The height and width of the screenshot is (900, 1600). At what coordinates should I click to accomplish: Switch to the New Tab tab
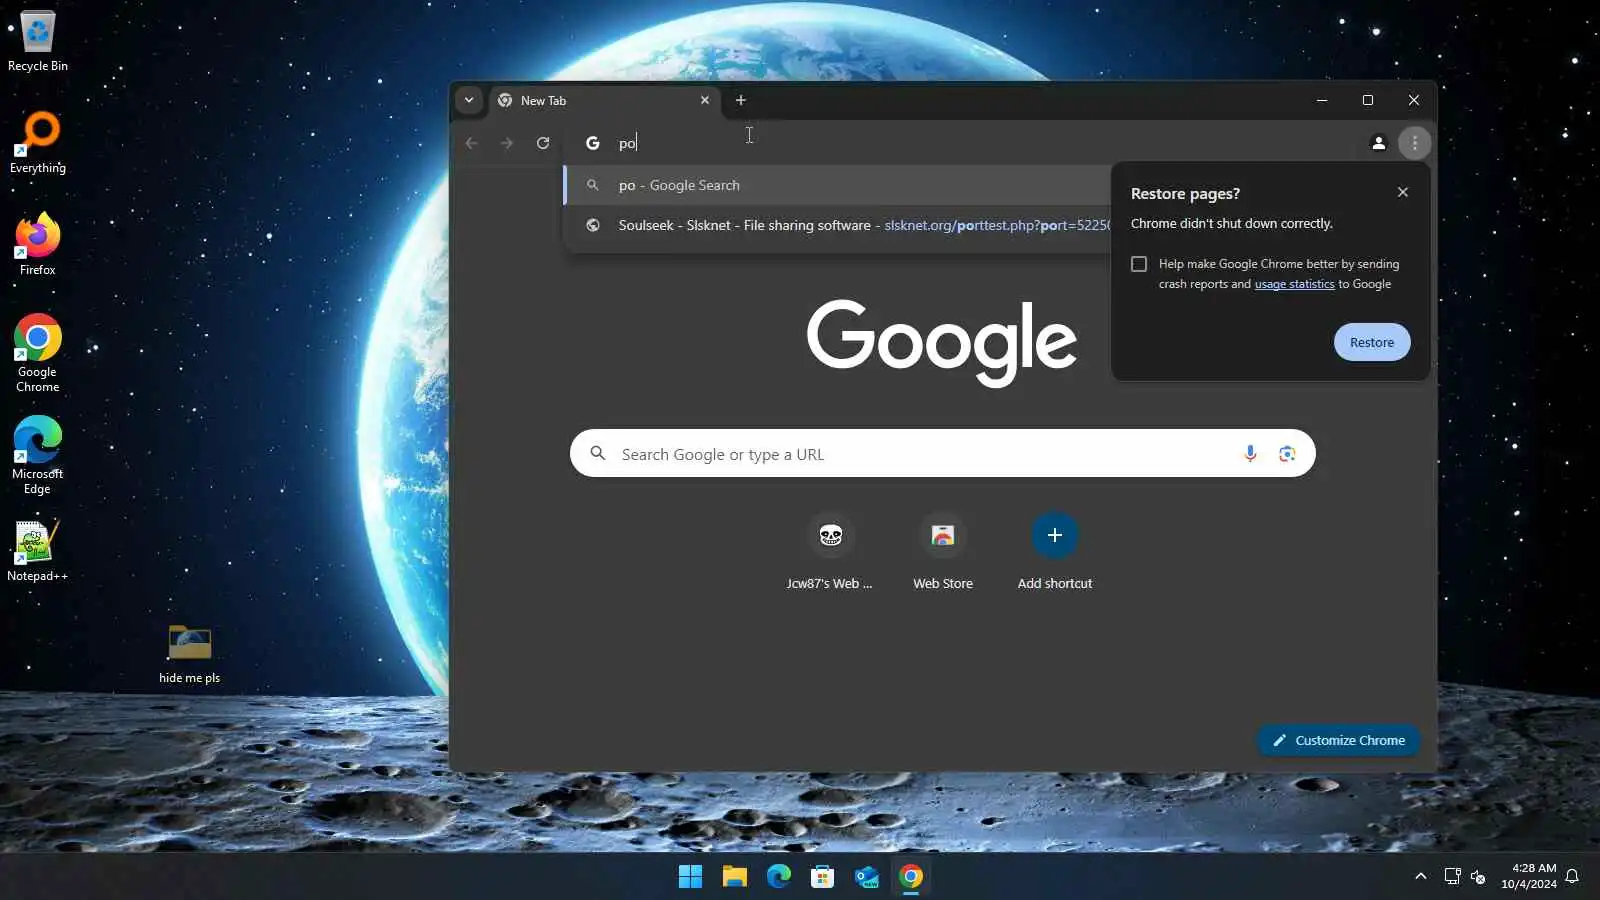click(605, 100)
